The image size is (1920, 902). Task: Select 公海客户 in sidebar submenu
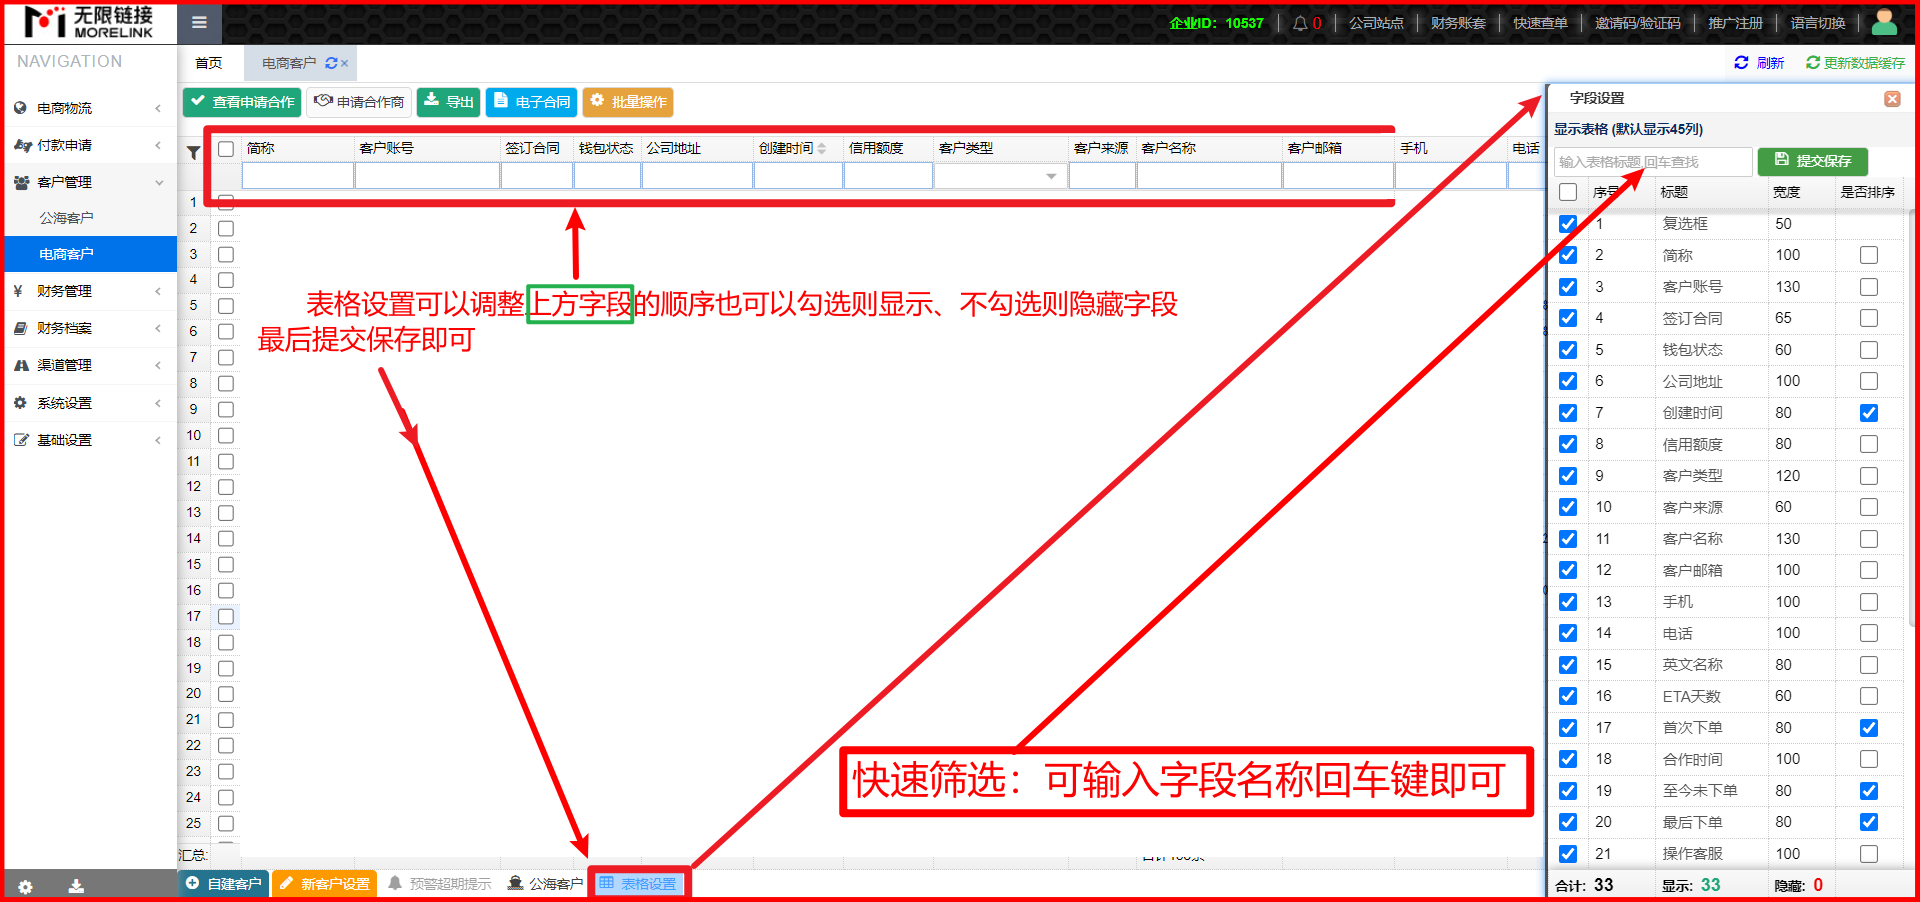point(66,218)
